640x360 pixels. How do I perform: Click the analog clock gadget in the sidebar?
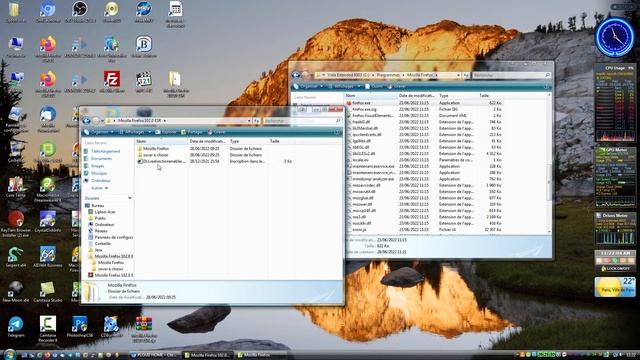(x=614, y=38)
